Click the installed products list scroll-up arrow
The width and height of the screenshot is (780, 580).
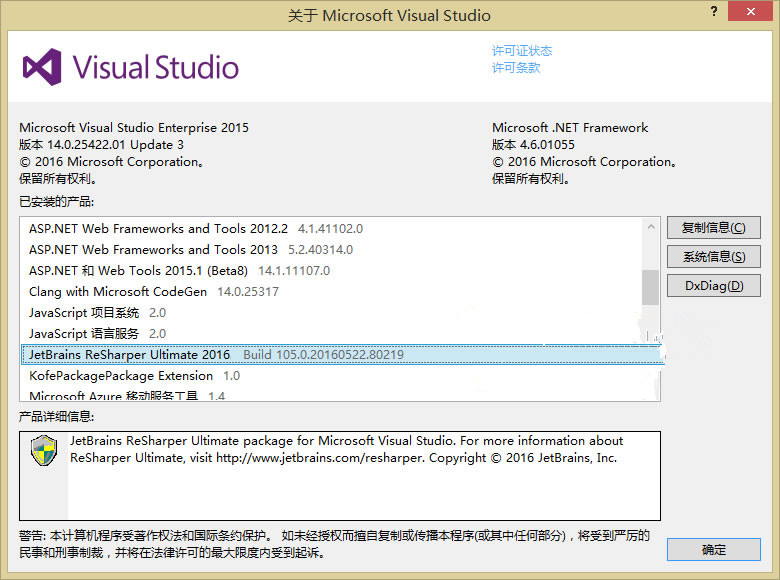[651, 227]
